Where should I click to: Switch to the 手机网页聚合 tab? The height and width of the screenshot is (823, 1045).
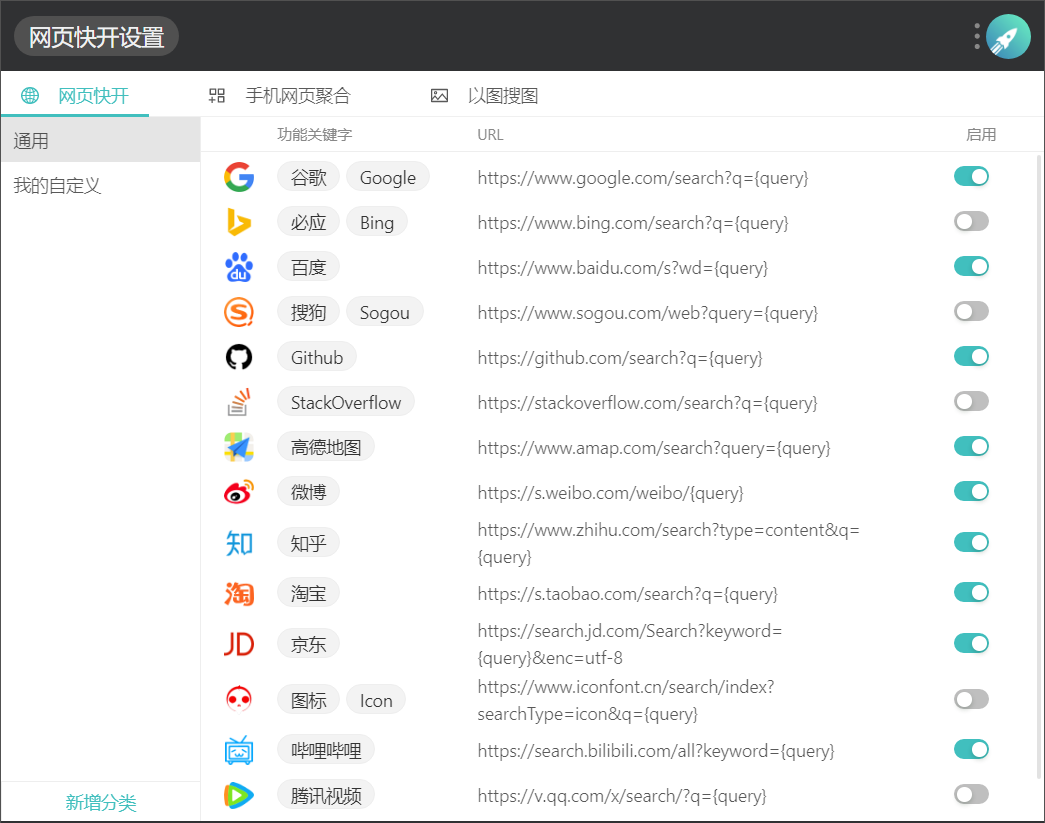(280, 95)
